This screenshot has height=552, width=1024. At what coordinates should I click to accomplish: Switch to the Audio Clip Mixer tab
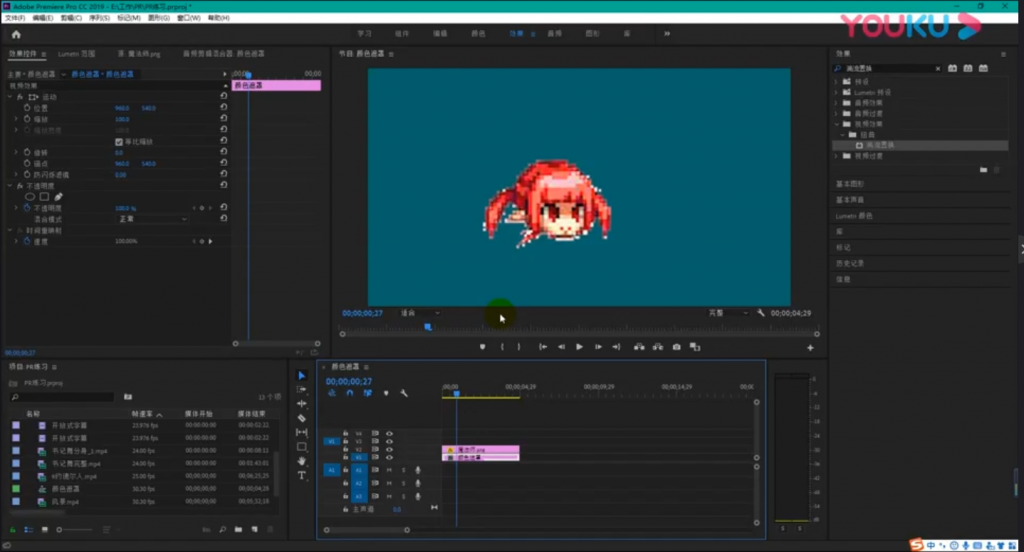pyautogui.click(x=223, y=54)
